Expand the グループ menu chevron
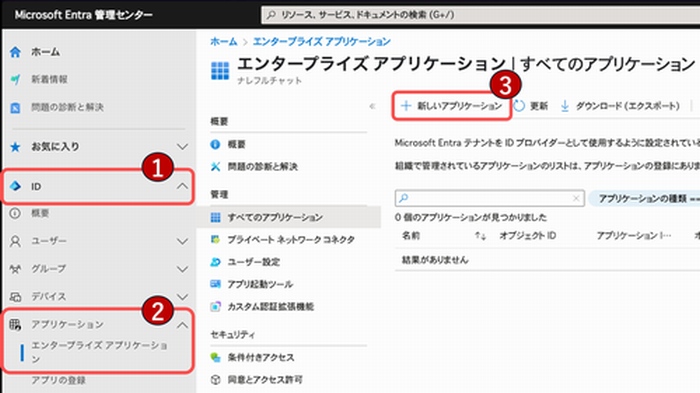 [x=182, y=269]
